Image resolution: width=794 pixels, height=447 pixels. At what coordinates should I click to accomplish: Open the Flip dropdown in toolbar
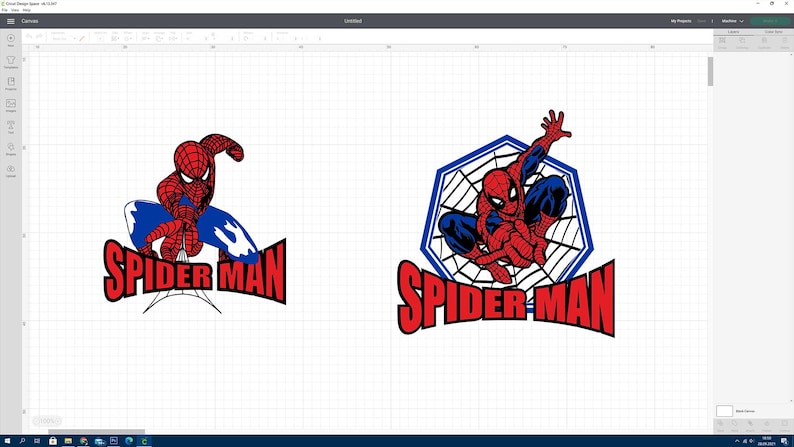(x=173, y=38)
